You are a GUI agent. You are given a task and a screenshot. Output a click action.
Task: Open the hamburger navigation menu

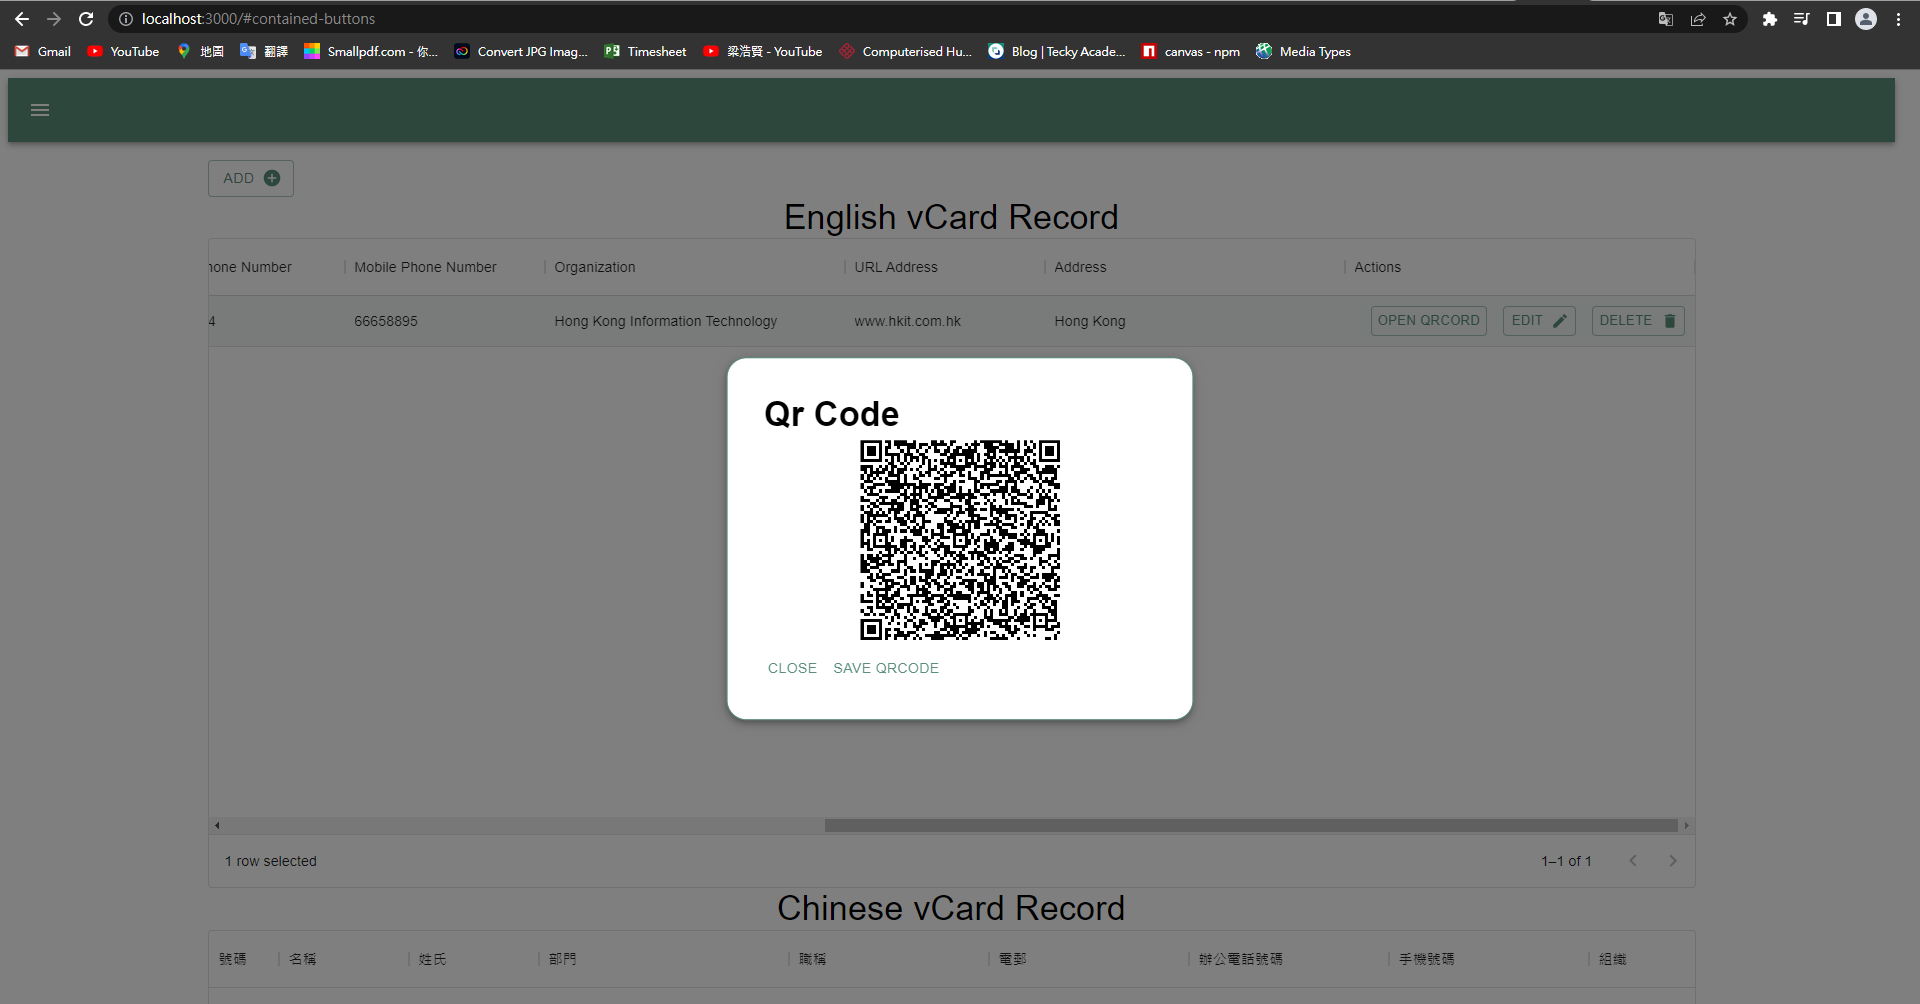40,110
